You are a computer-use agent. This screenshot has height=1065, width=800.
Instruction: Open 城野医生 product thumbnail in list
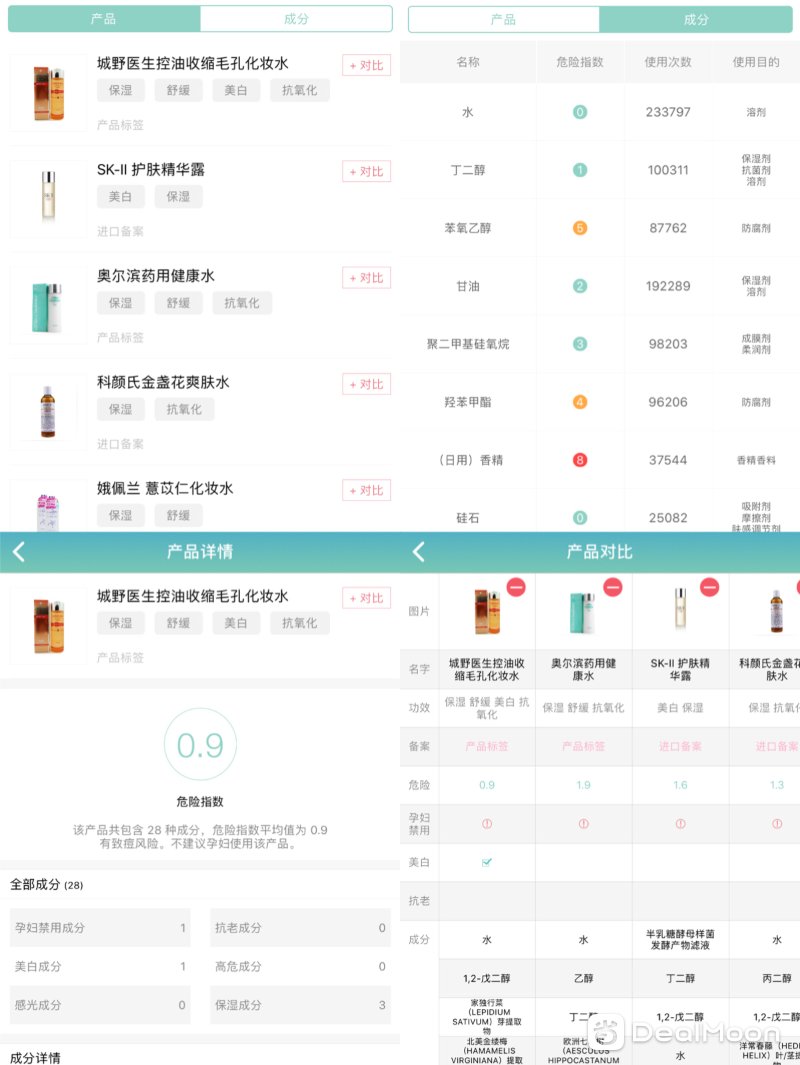point(48,93)
